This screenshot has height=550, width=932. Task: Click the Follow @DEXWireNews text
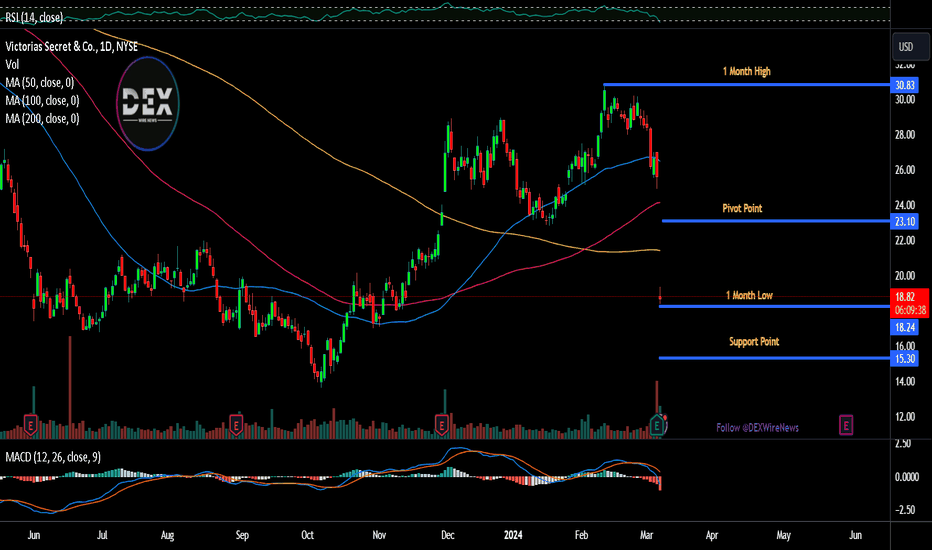coord(757,428)
